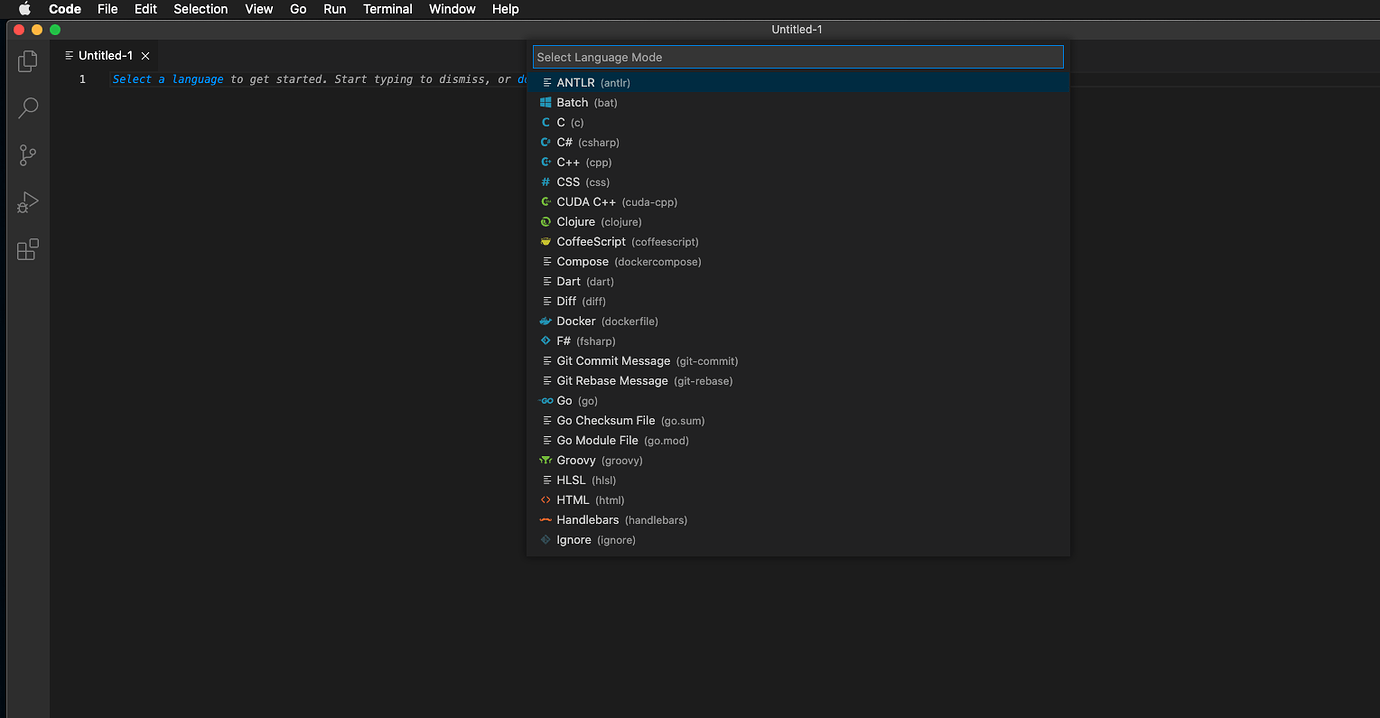This screenshot has height=718, width=1380.
Task: Open the File menu
Action: point(107,9)
